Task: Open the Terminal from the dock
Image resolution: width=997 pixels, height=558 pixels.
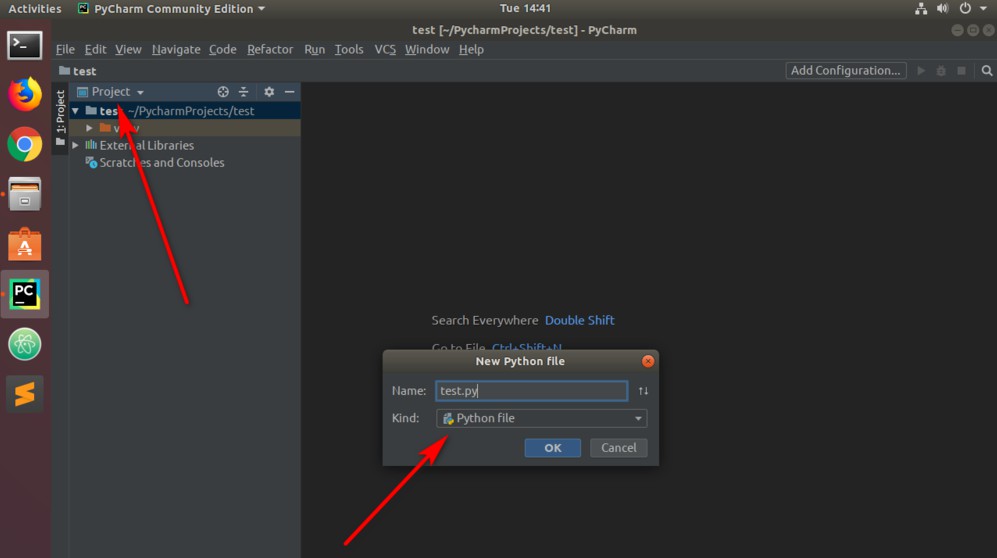Action: pyautogui.click(x=24, y=45)
